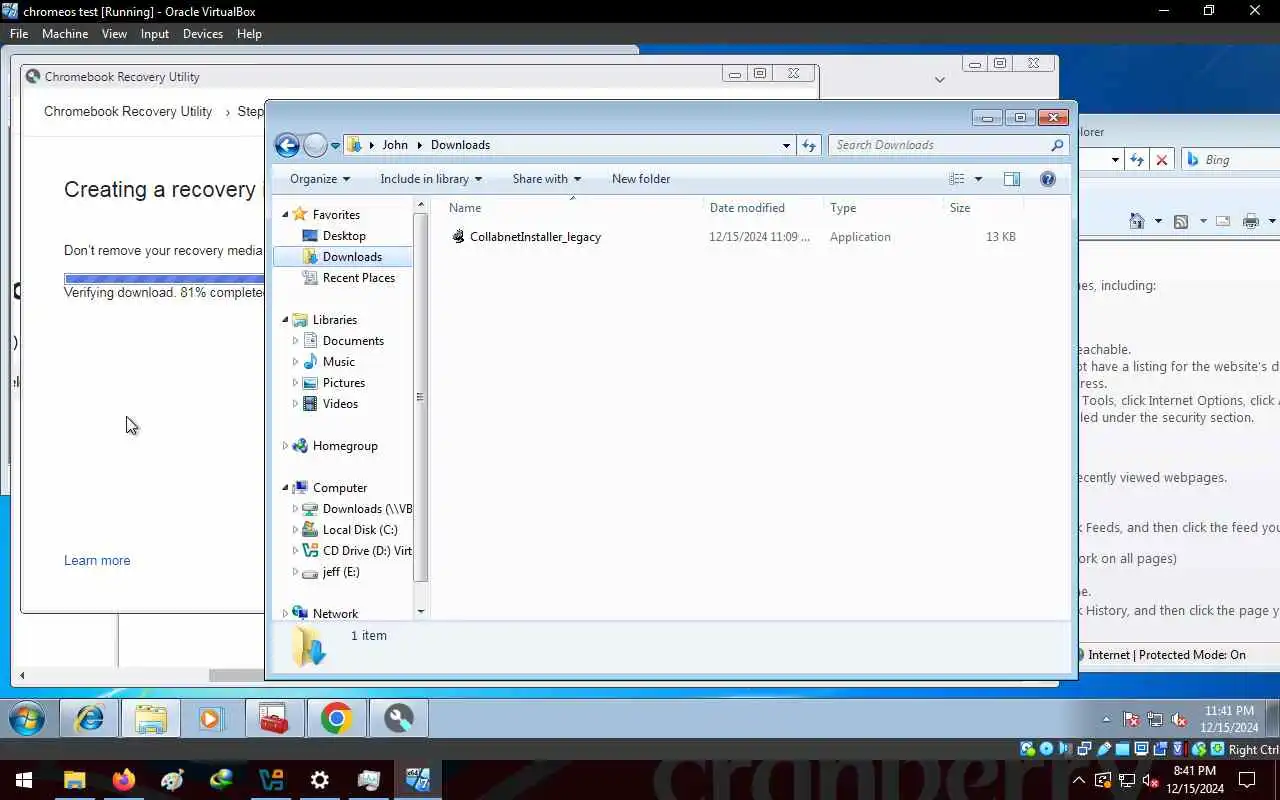Viewport: 1280px width, 800px height.
Task: Click the search magnifier icon
Action: click(x=1057, y=145)
